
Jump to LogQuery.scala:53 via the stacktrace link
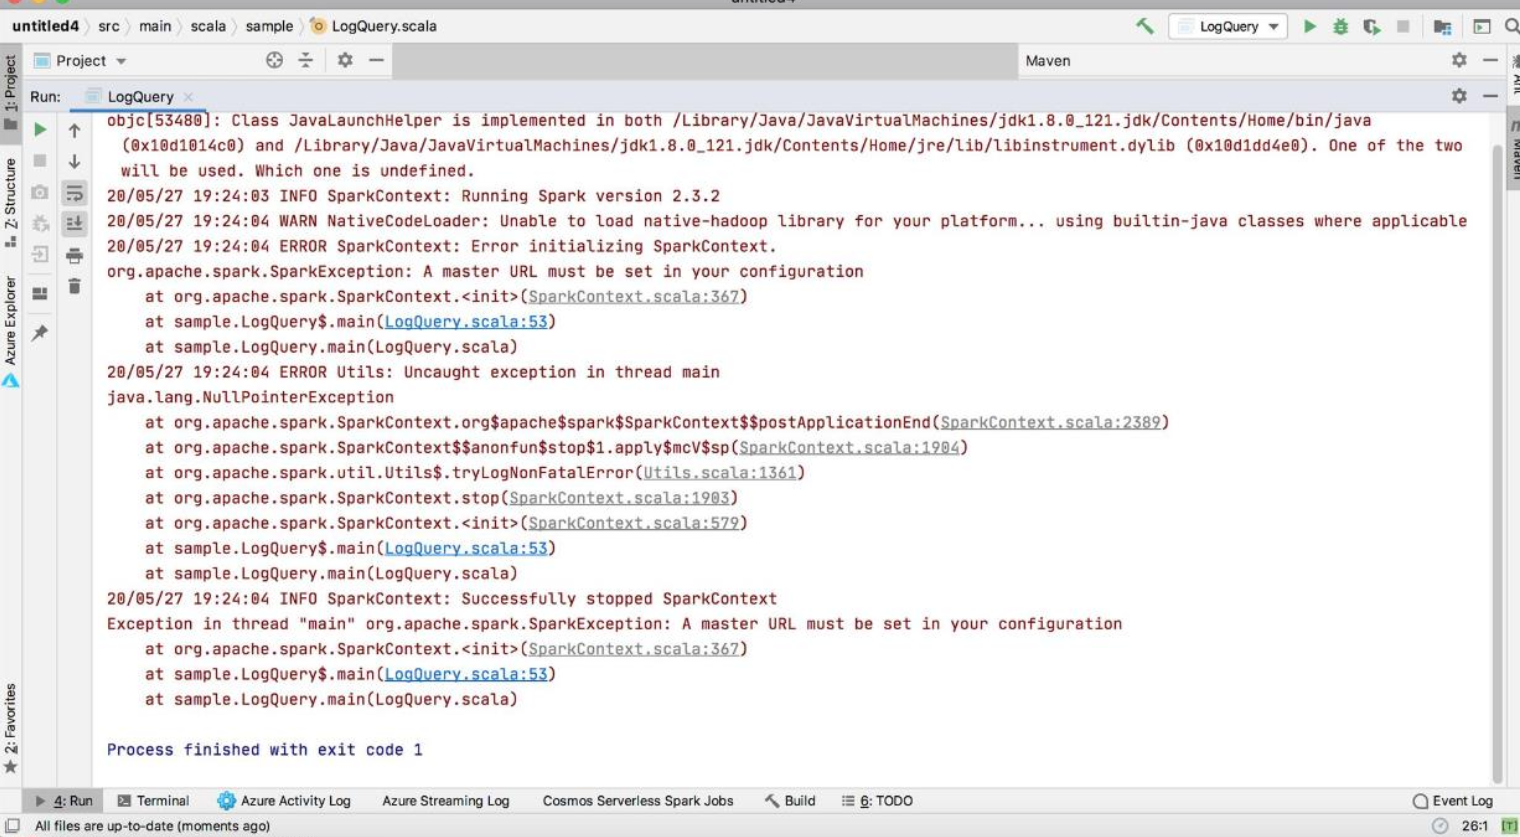pyautogui.click(x=465, y=321)
